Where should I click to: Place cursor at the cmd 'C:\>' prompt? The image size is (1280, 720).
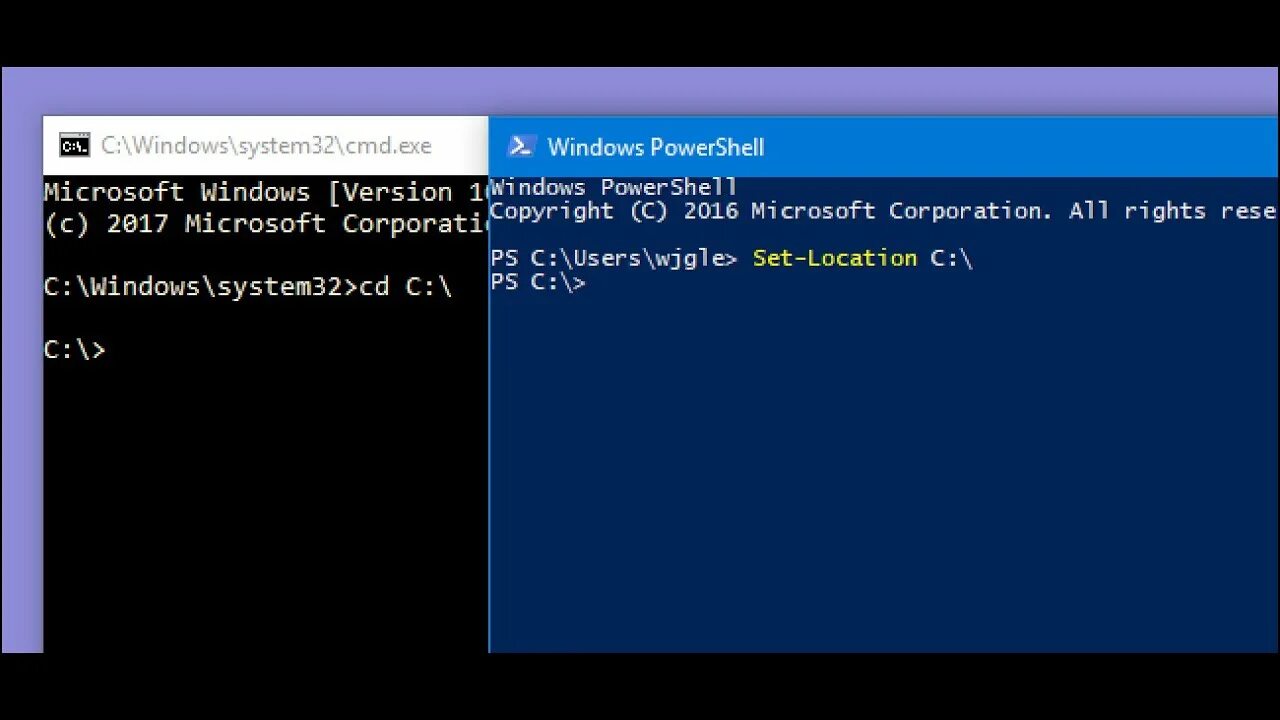pyautogui.click(x=75, y=350)
